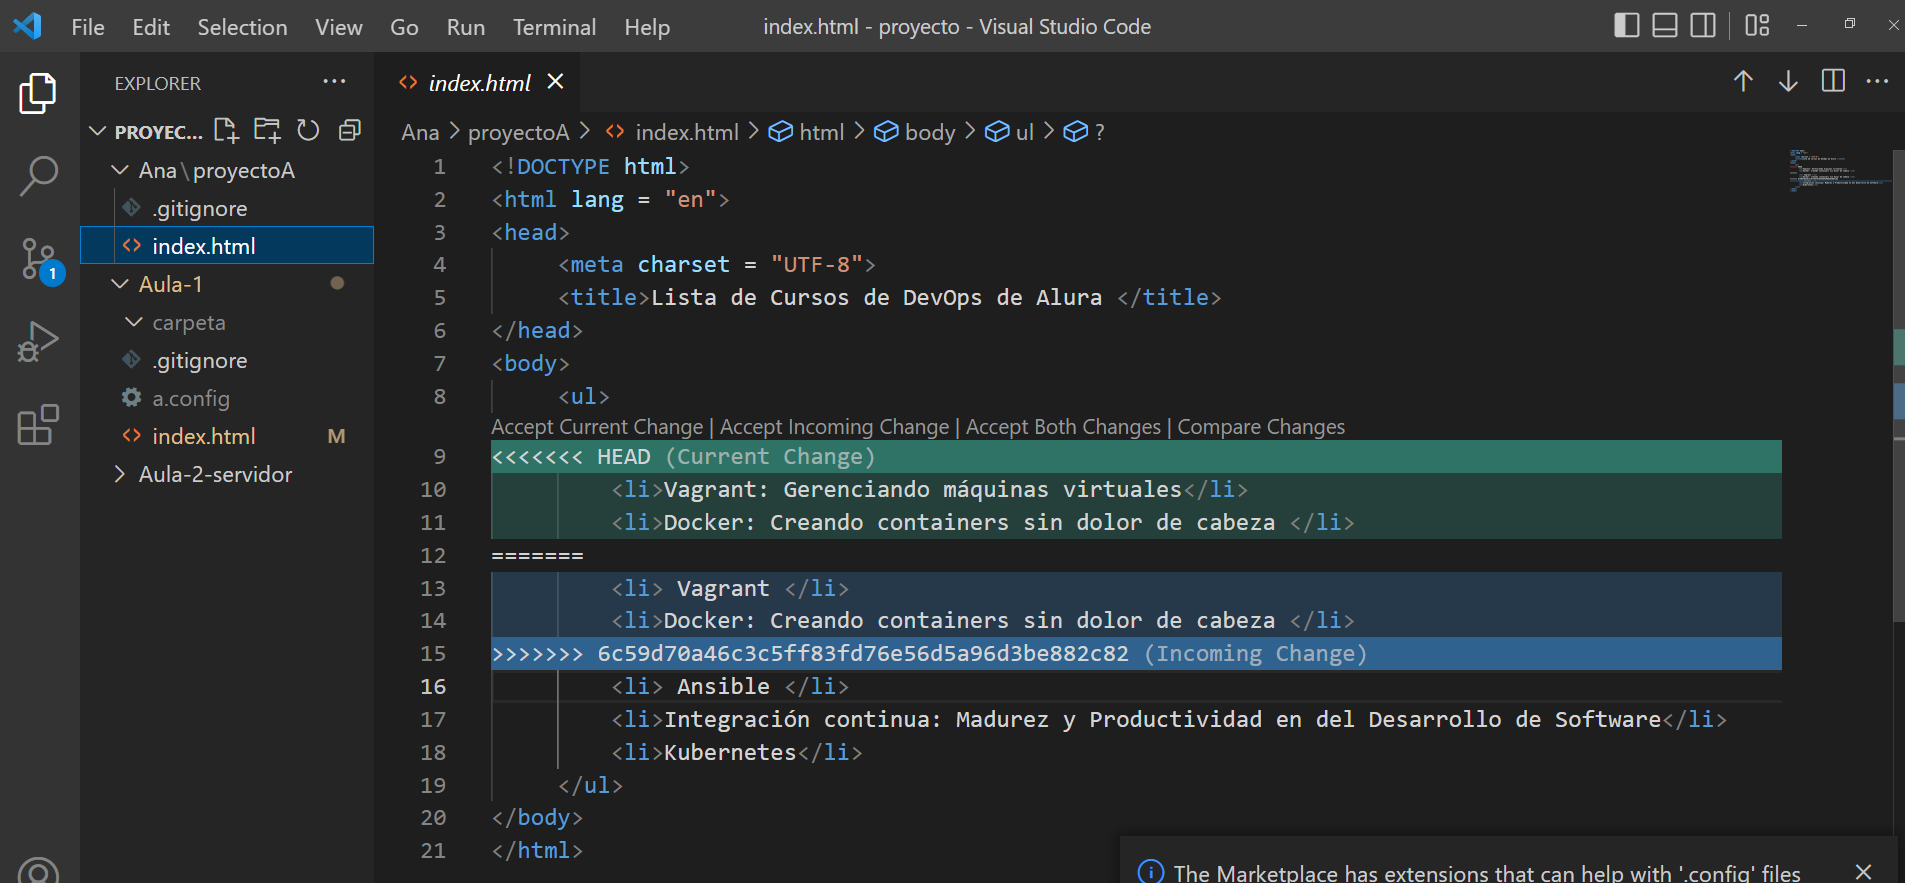Open the Accounts icon in activity bar
The height and width of the screenshot is (883, 1905).
(x=38, y=869)
